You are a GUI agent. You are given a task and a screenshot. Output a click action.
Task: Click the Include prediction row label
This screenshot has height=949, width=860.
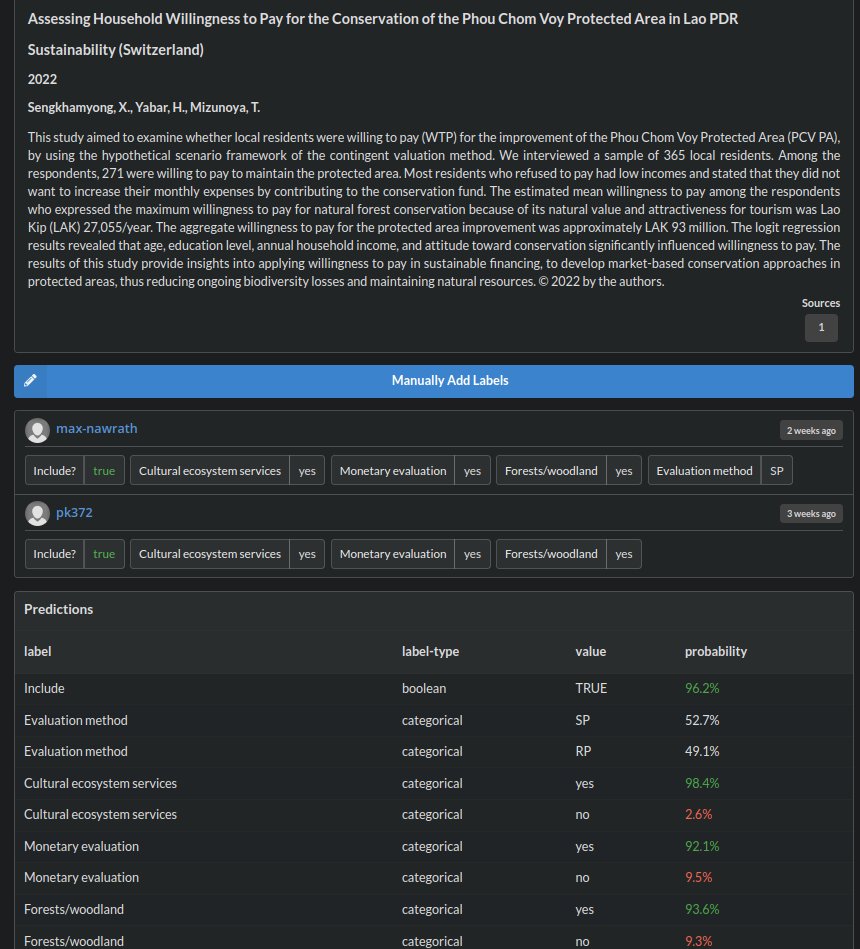[x=44, y=688]
